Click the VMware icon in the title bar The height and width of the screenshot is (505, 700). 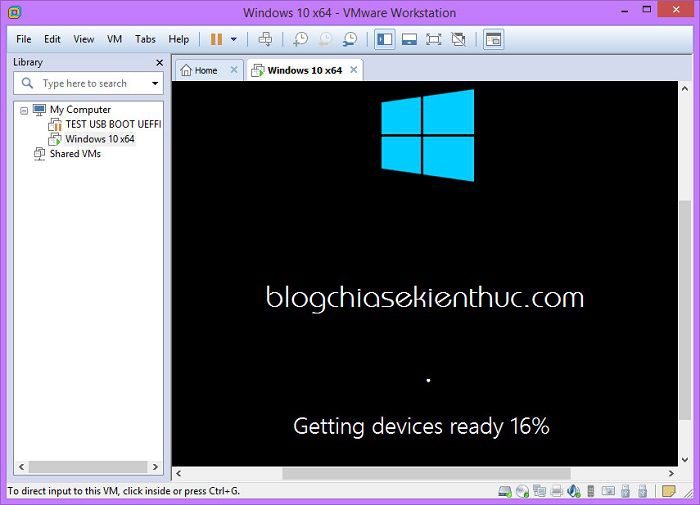pos(15,13)
